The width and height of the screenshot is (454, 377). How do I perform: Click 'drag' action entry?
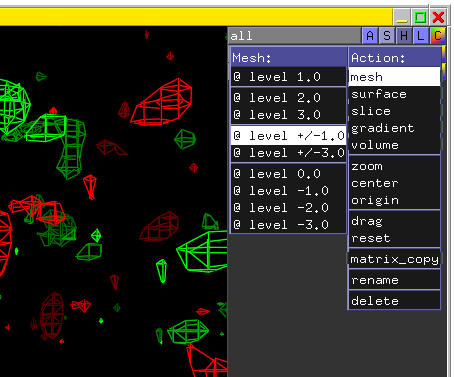394,221
